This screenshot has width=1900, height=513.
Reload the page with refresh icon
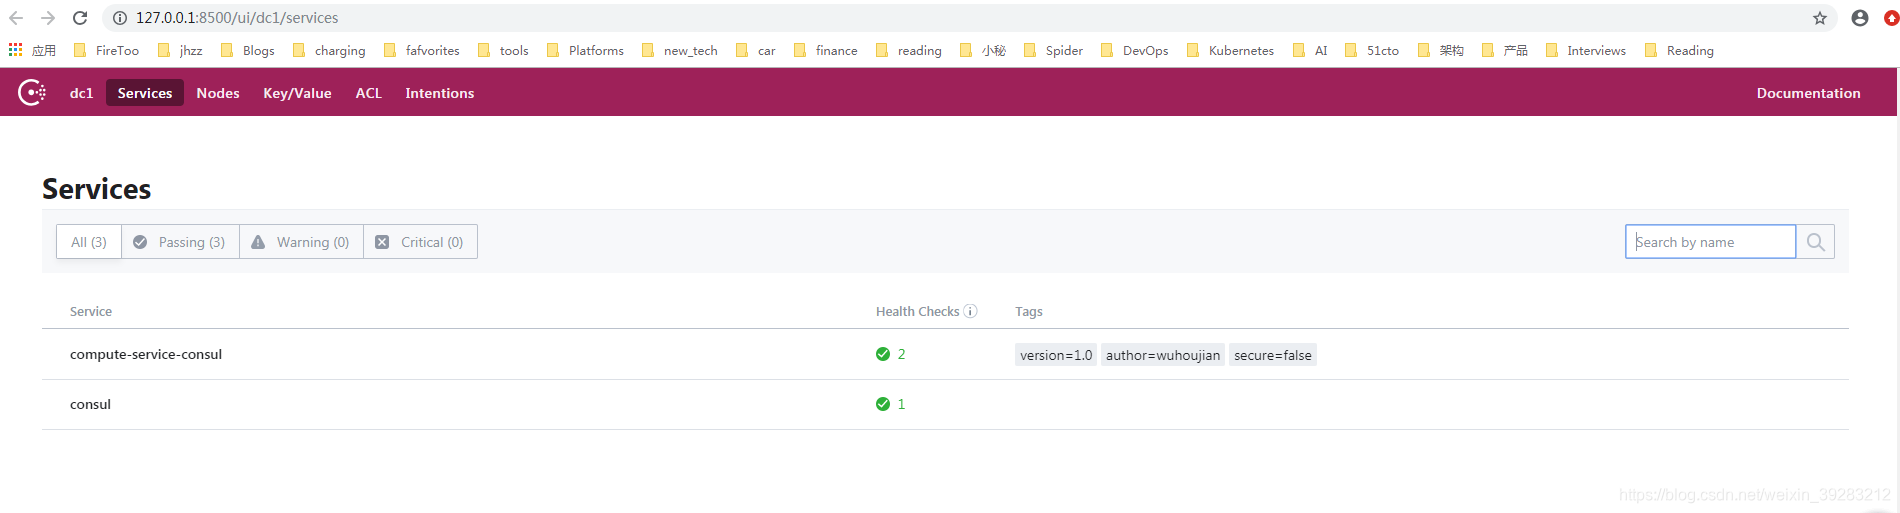click(80, 18)
